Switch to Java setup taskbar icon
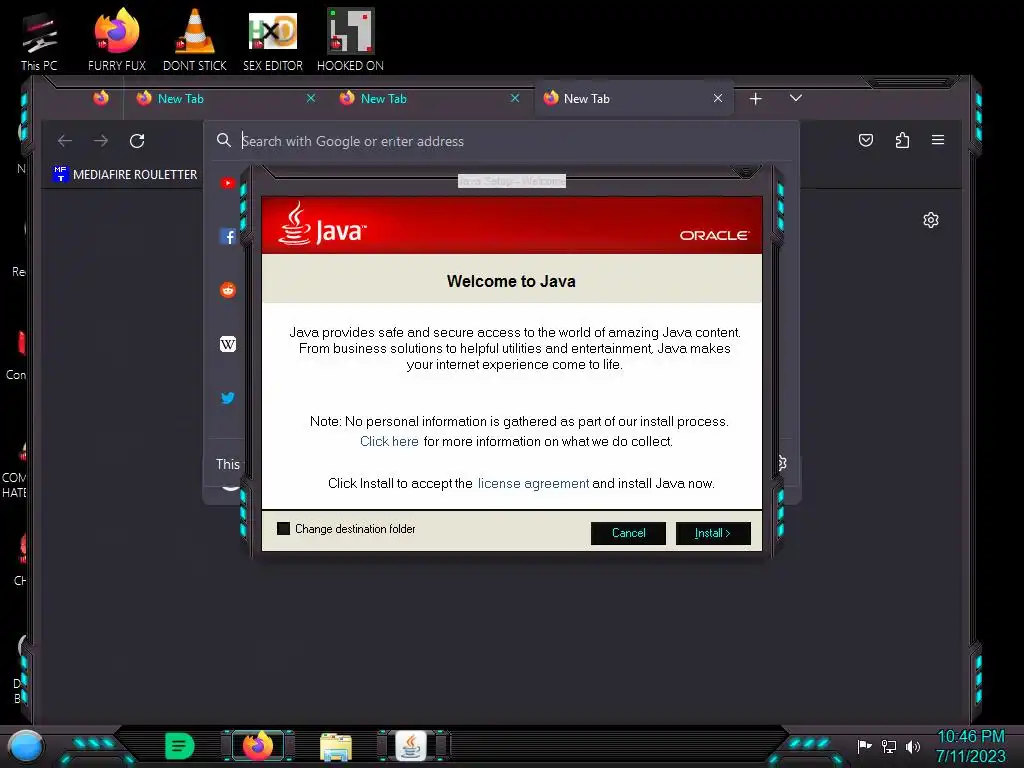Image resolution: width=1024 pixels, height=768 pixels. (x=413, y=746)
